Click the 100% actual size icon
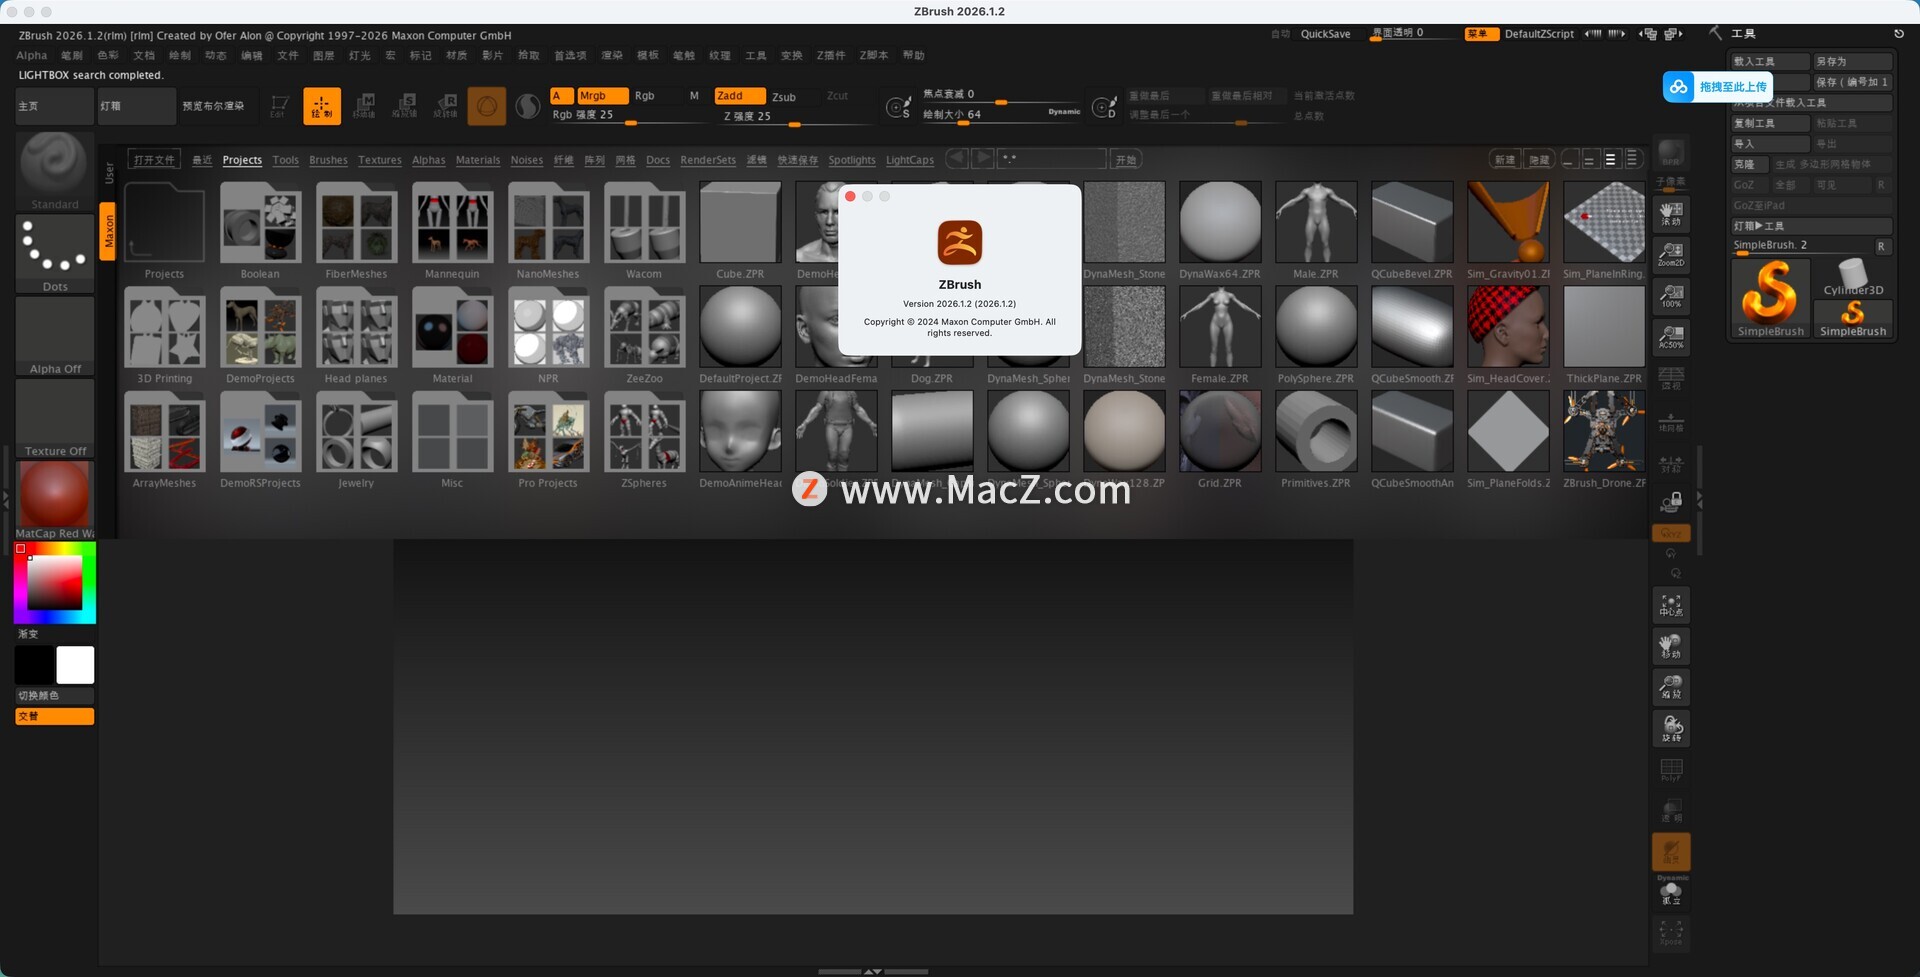Screen dimensions: 1920x977 1670,295
